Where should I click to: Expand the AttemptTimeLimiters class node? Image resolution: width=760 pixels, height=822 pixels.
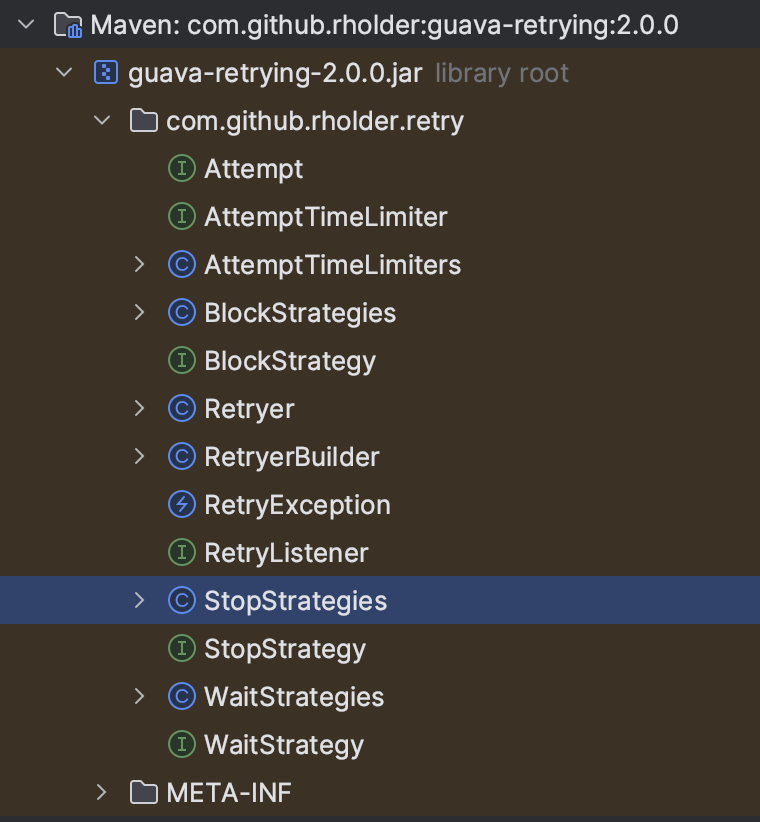coord(140,265)
